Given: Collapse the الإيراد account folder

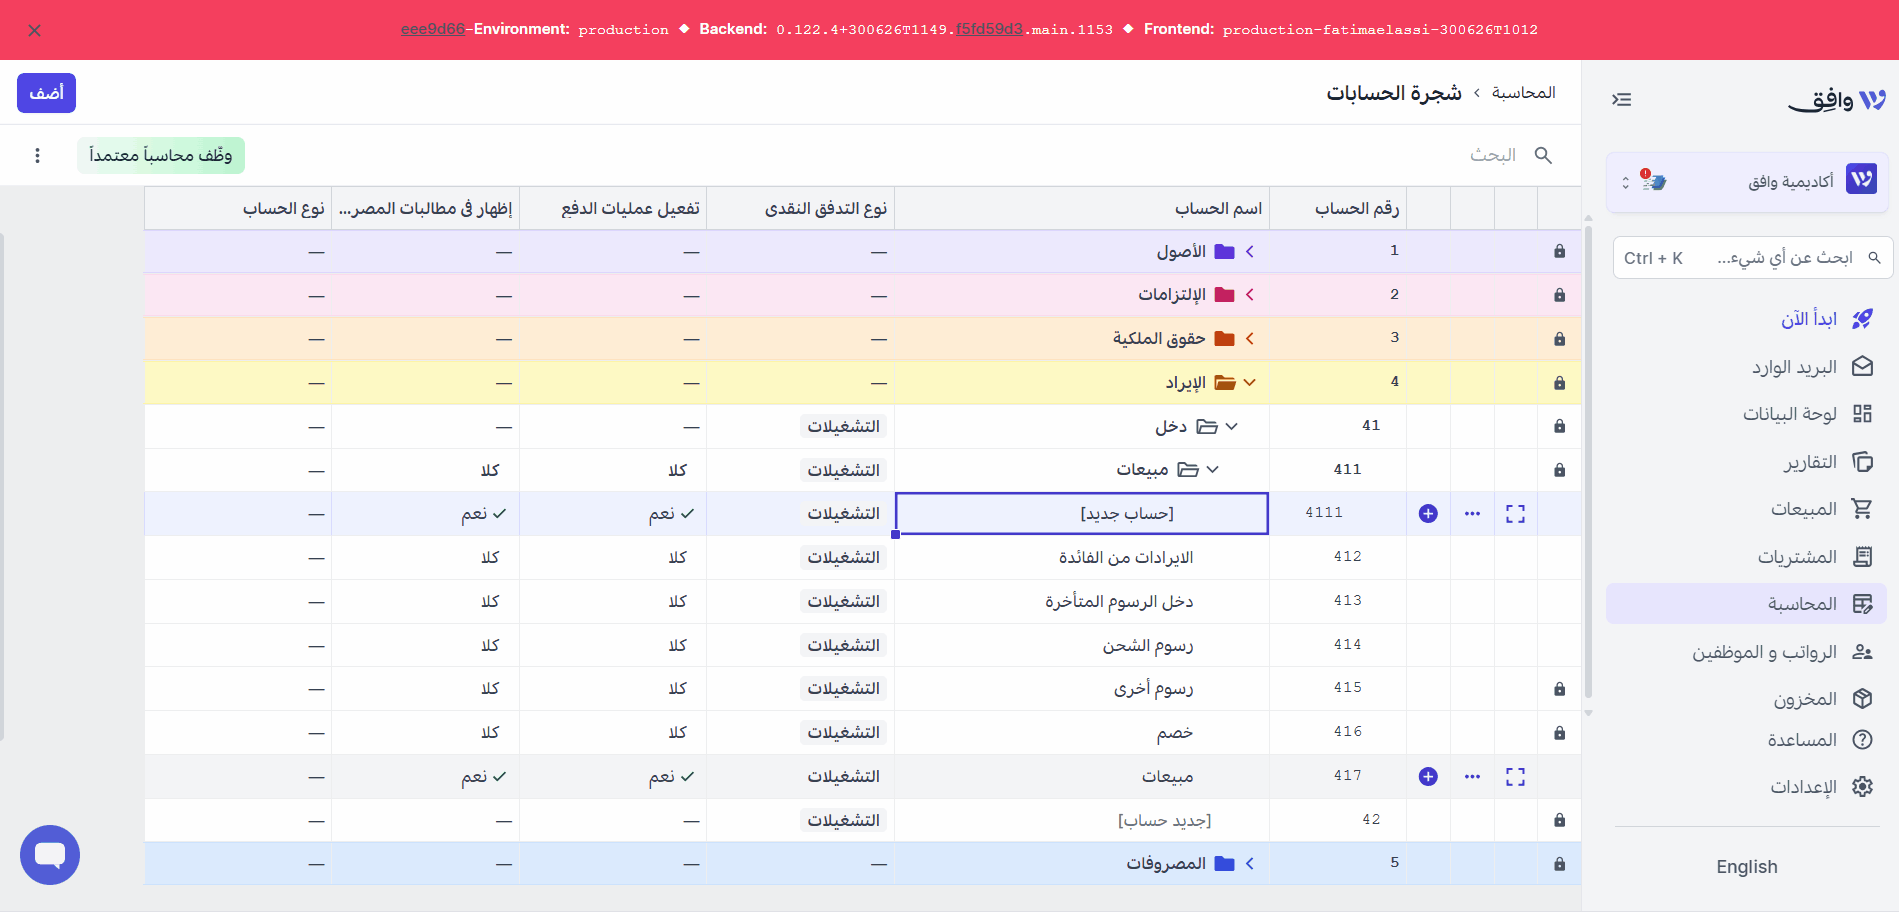Looking at the screenshot, I should point(1250,383).
